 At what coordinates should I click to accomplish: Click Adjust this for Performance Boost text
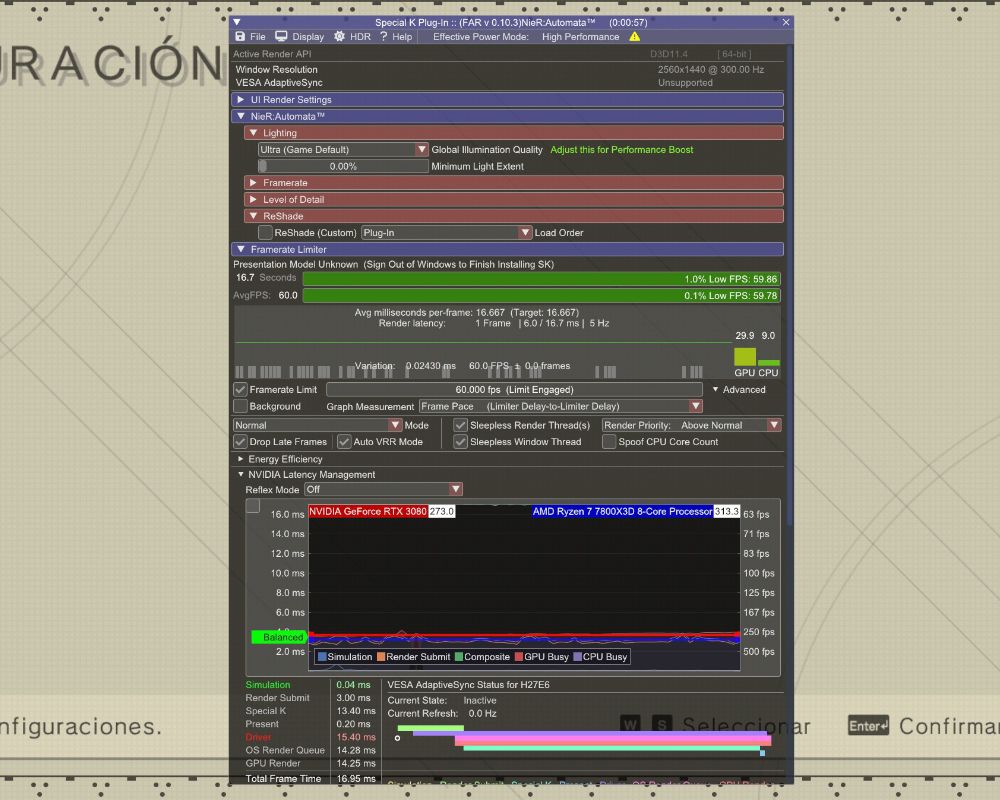click(x=622, y=149)
